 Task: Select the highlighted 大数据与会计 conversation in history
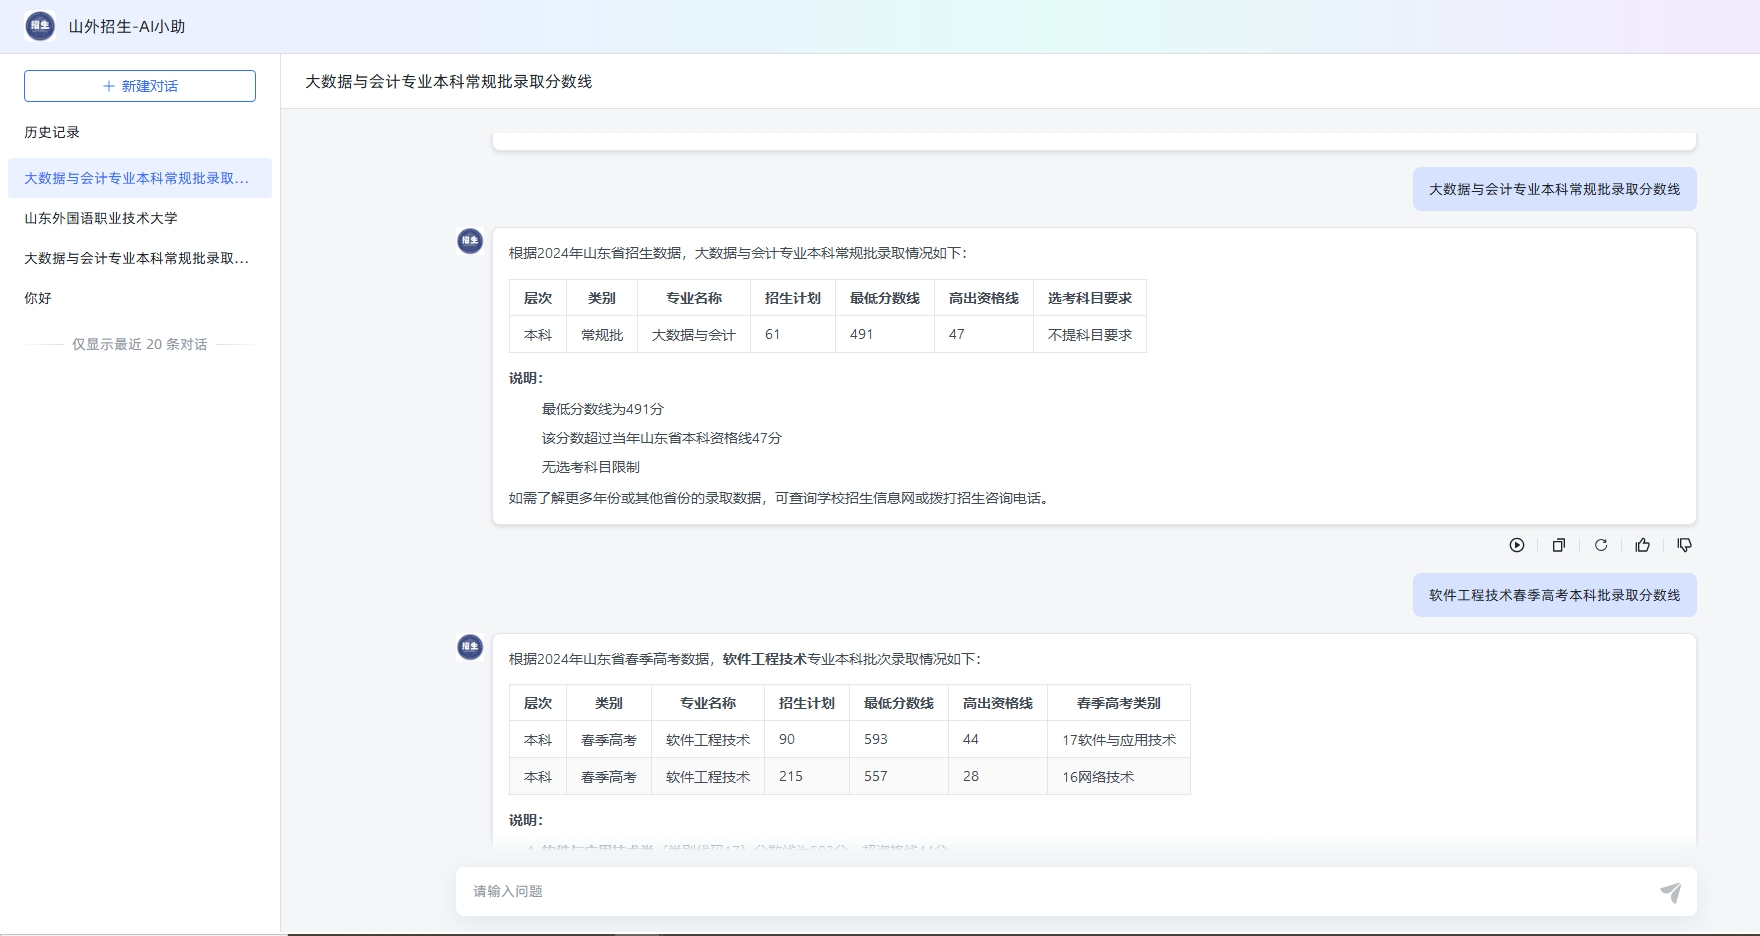point(140,178)
